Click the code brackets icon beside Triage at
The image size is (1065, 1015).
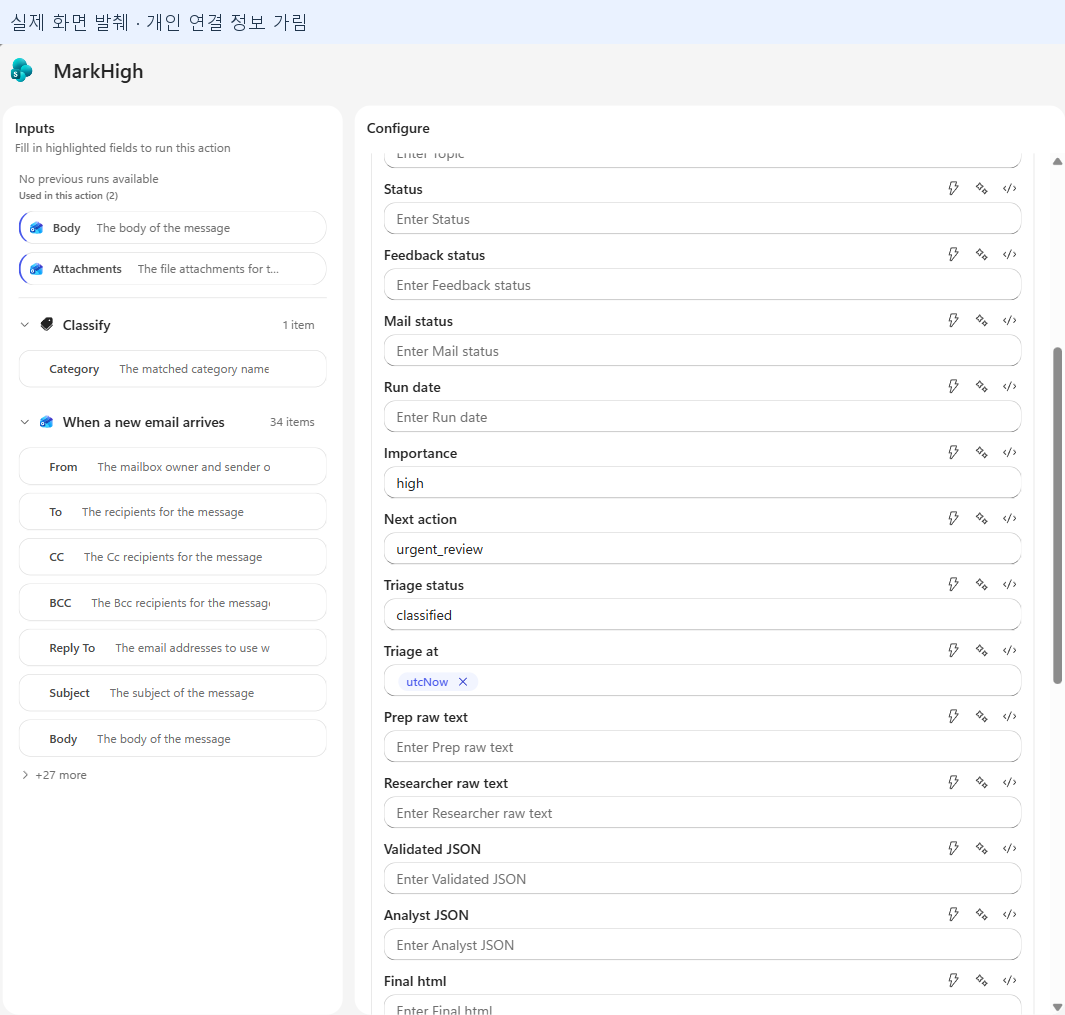pos(1009,650)
